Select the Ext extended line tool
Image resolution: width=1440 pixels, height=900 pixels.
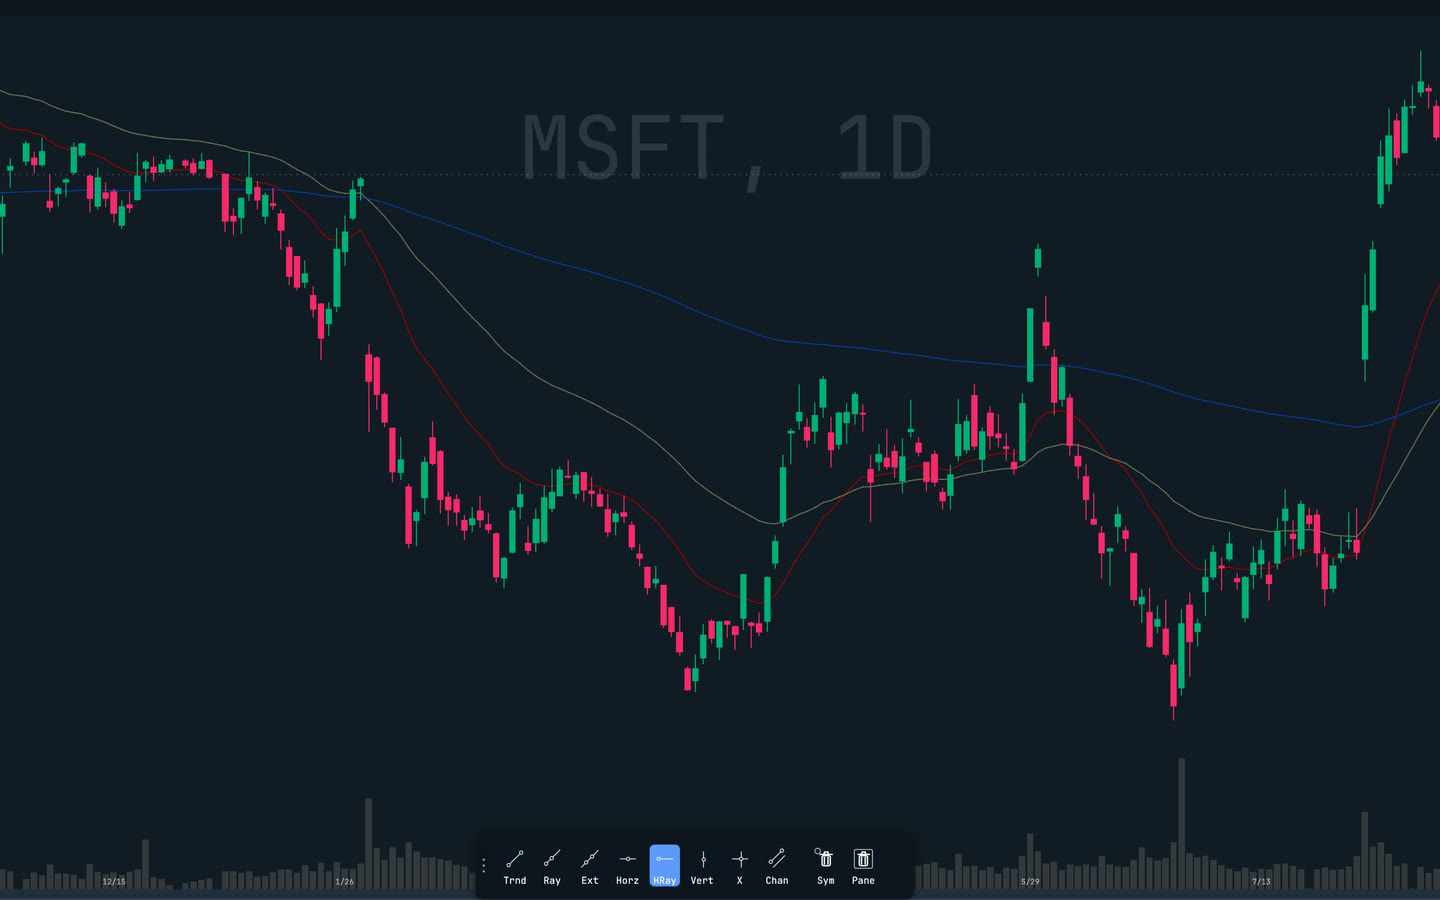[x=590, y=866]
